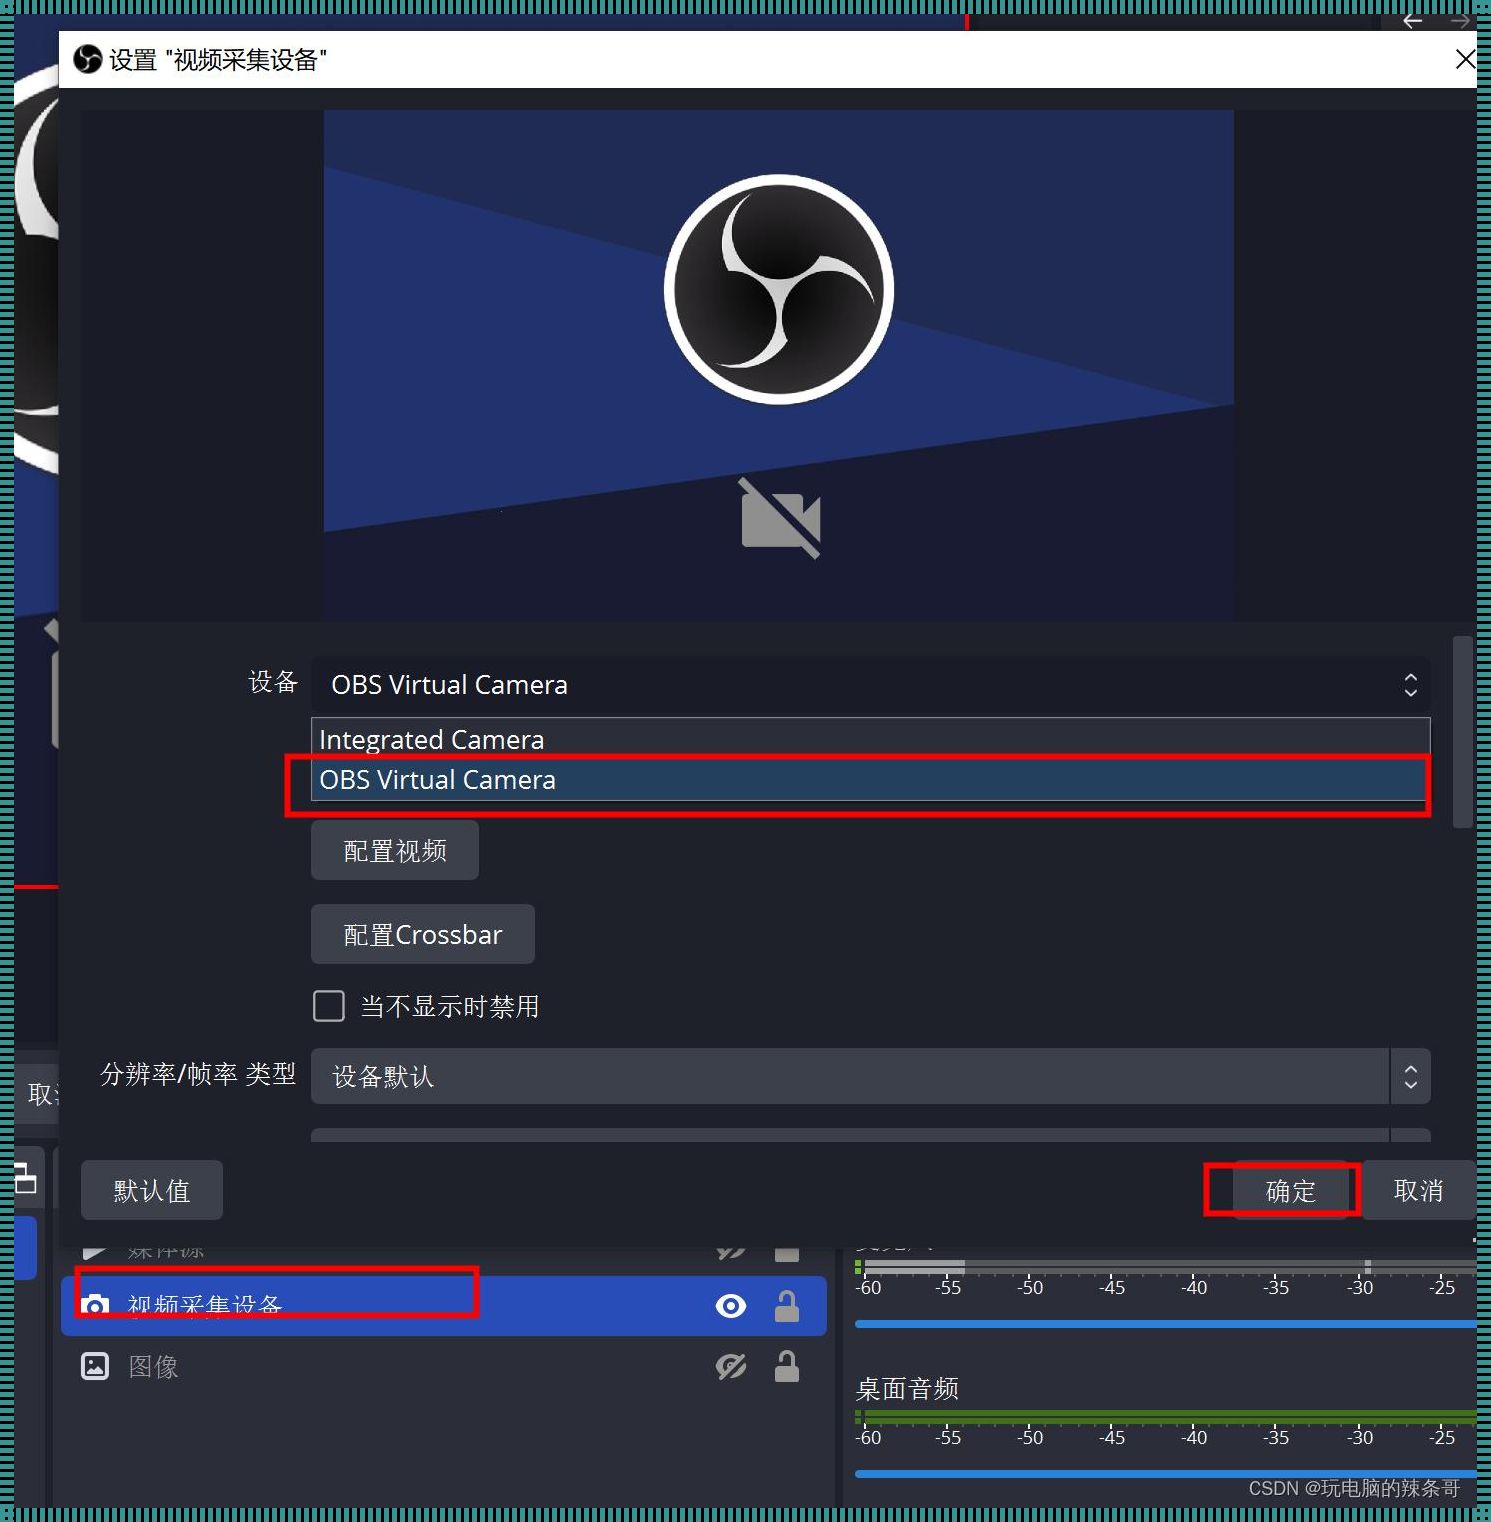Select Integrated Camera from the list
The width and height of the screenshot is (1491, 1522).
(870, 739)
